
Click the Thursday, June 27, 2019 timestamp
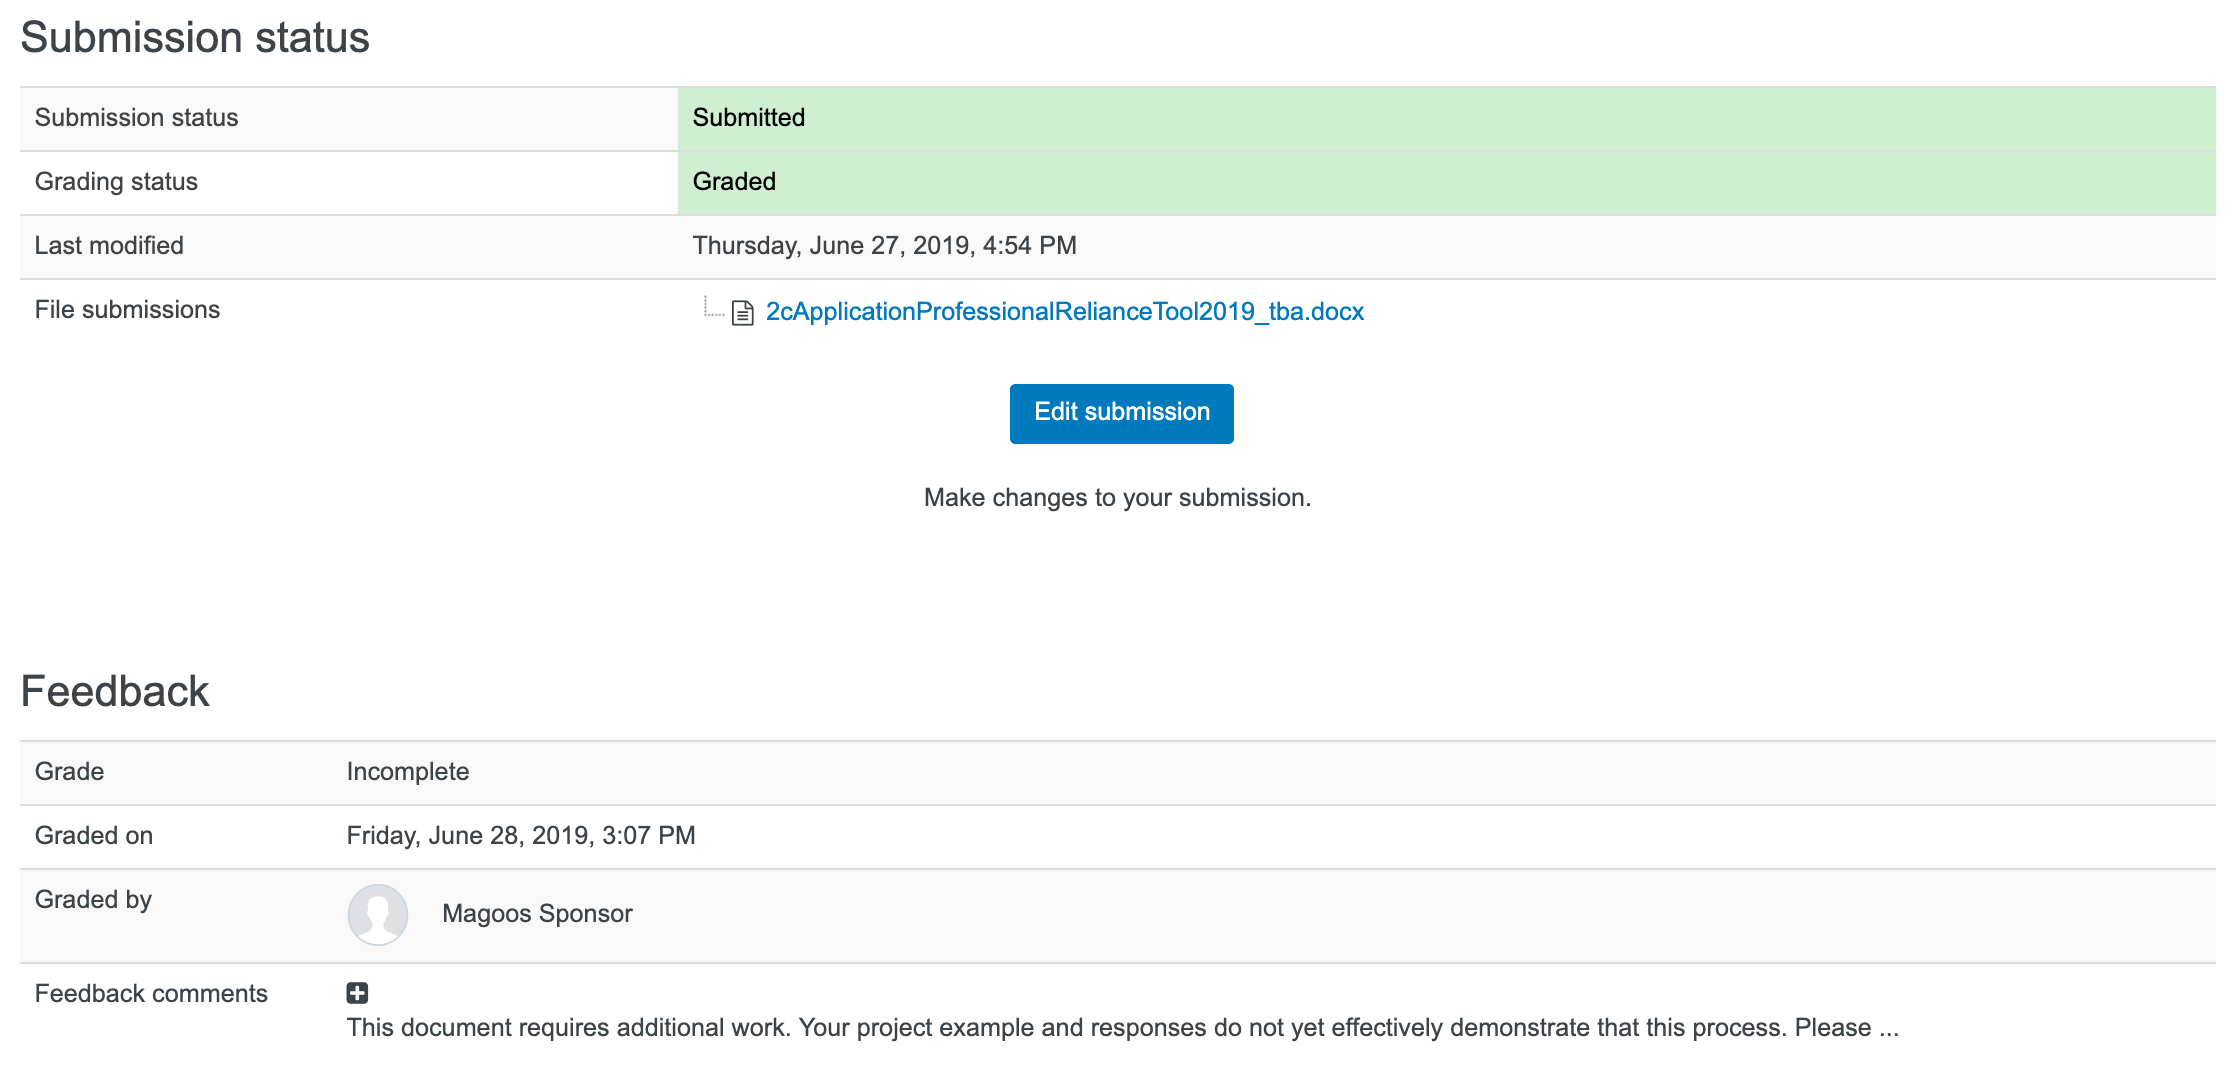884,246
